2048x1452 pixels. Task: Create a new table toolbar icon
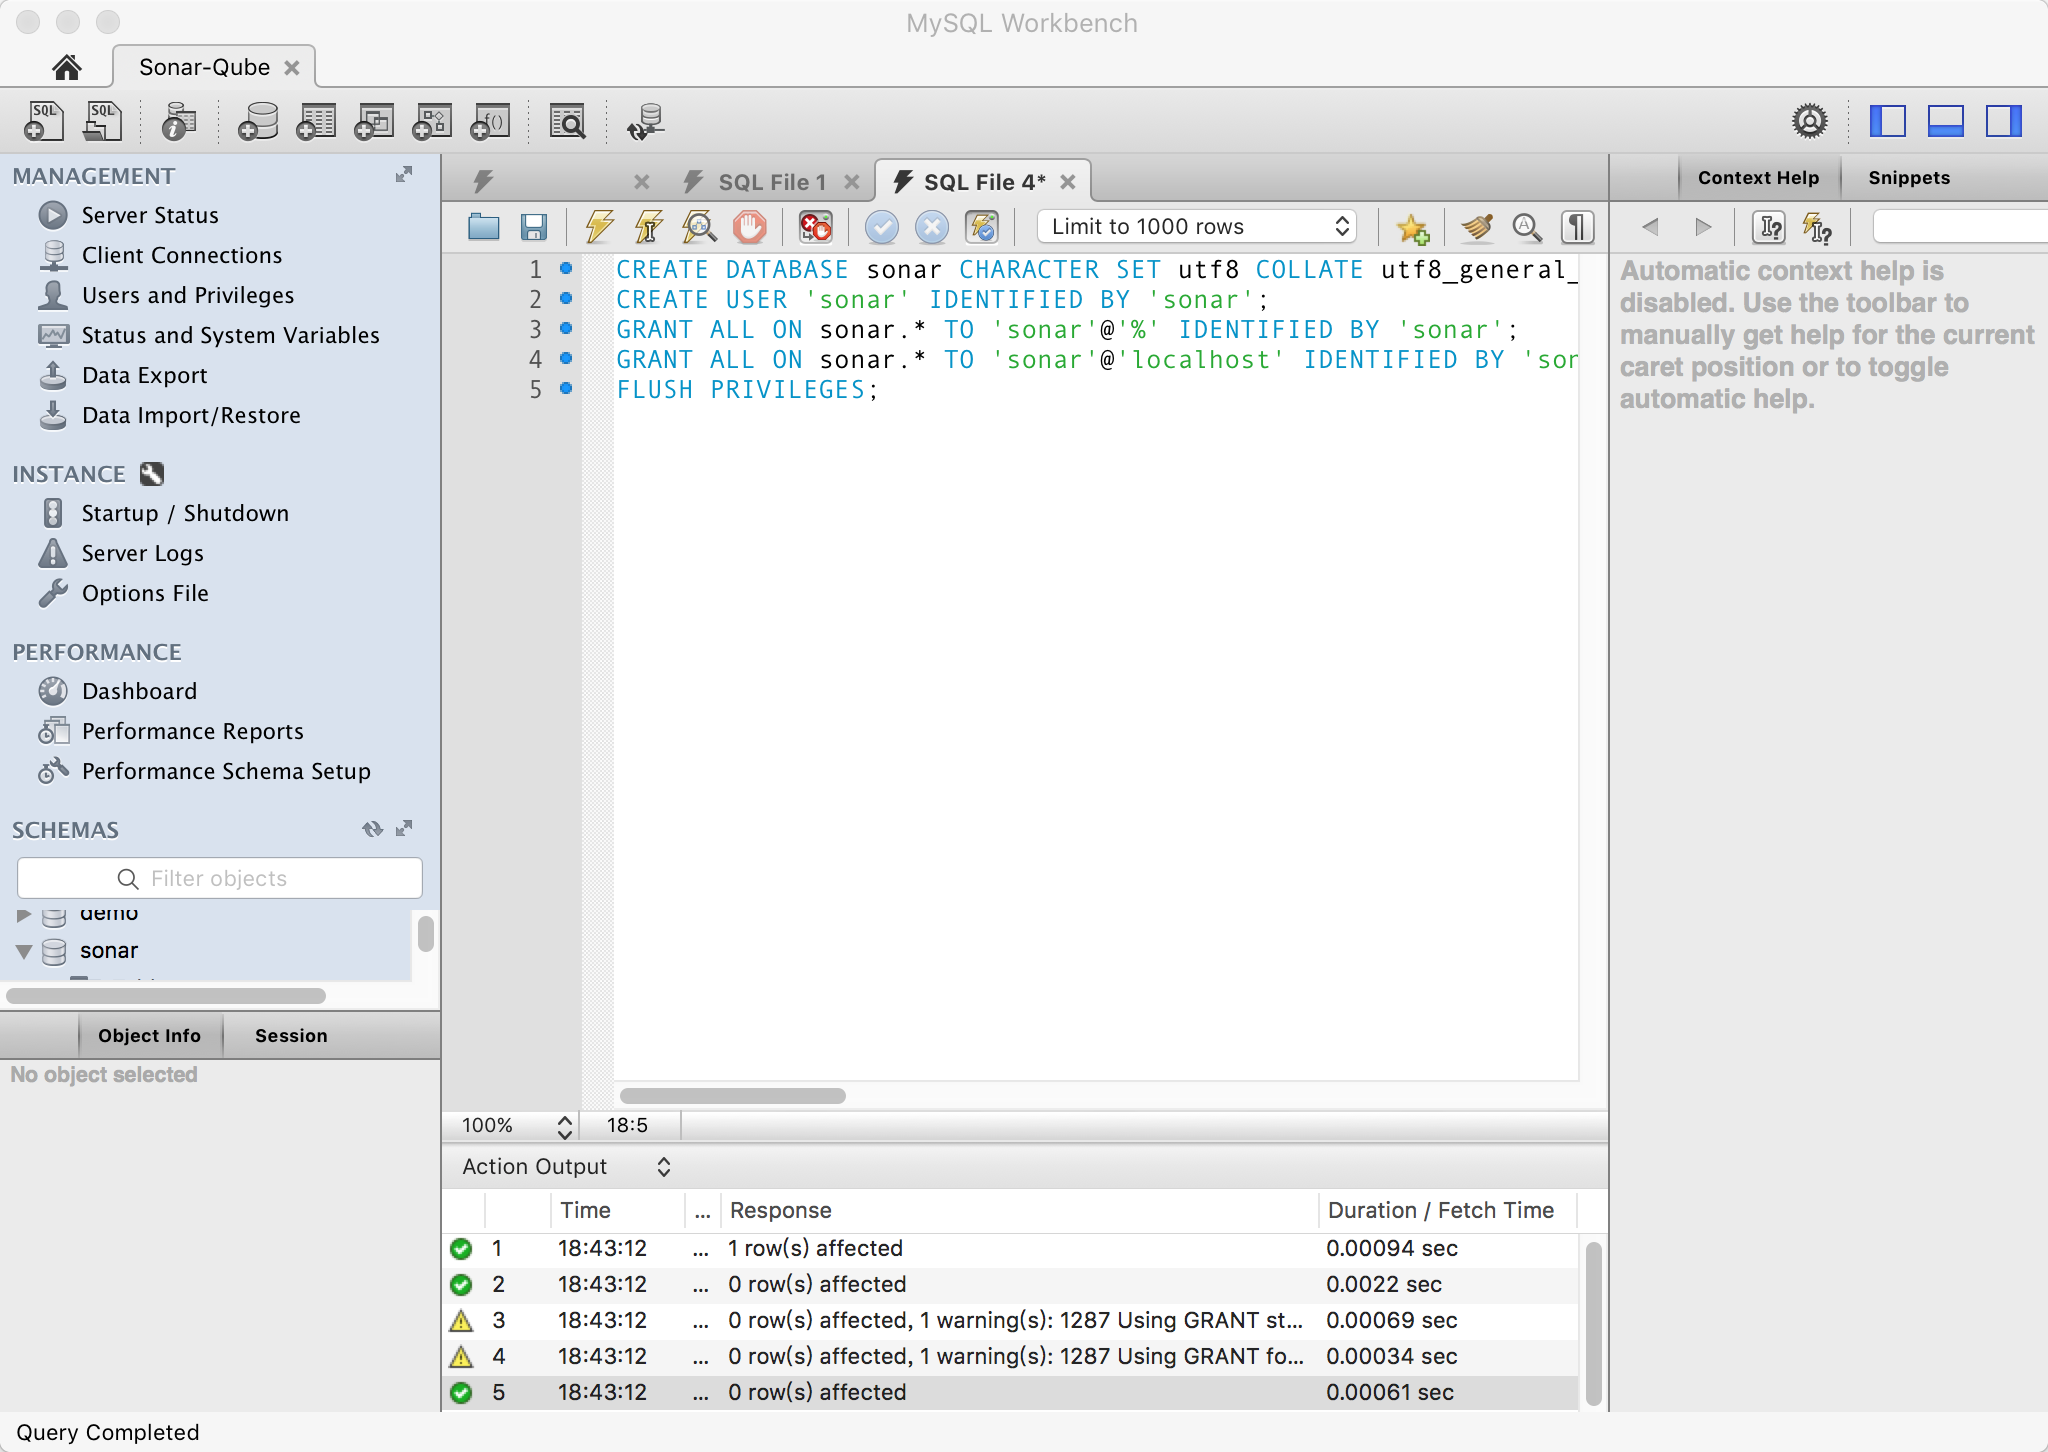tap(316, 122)
